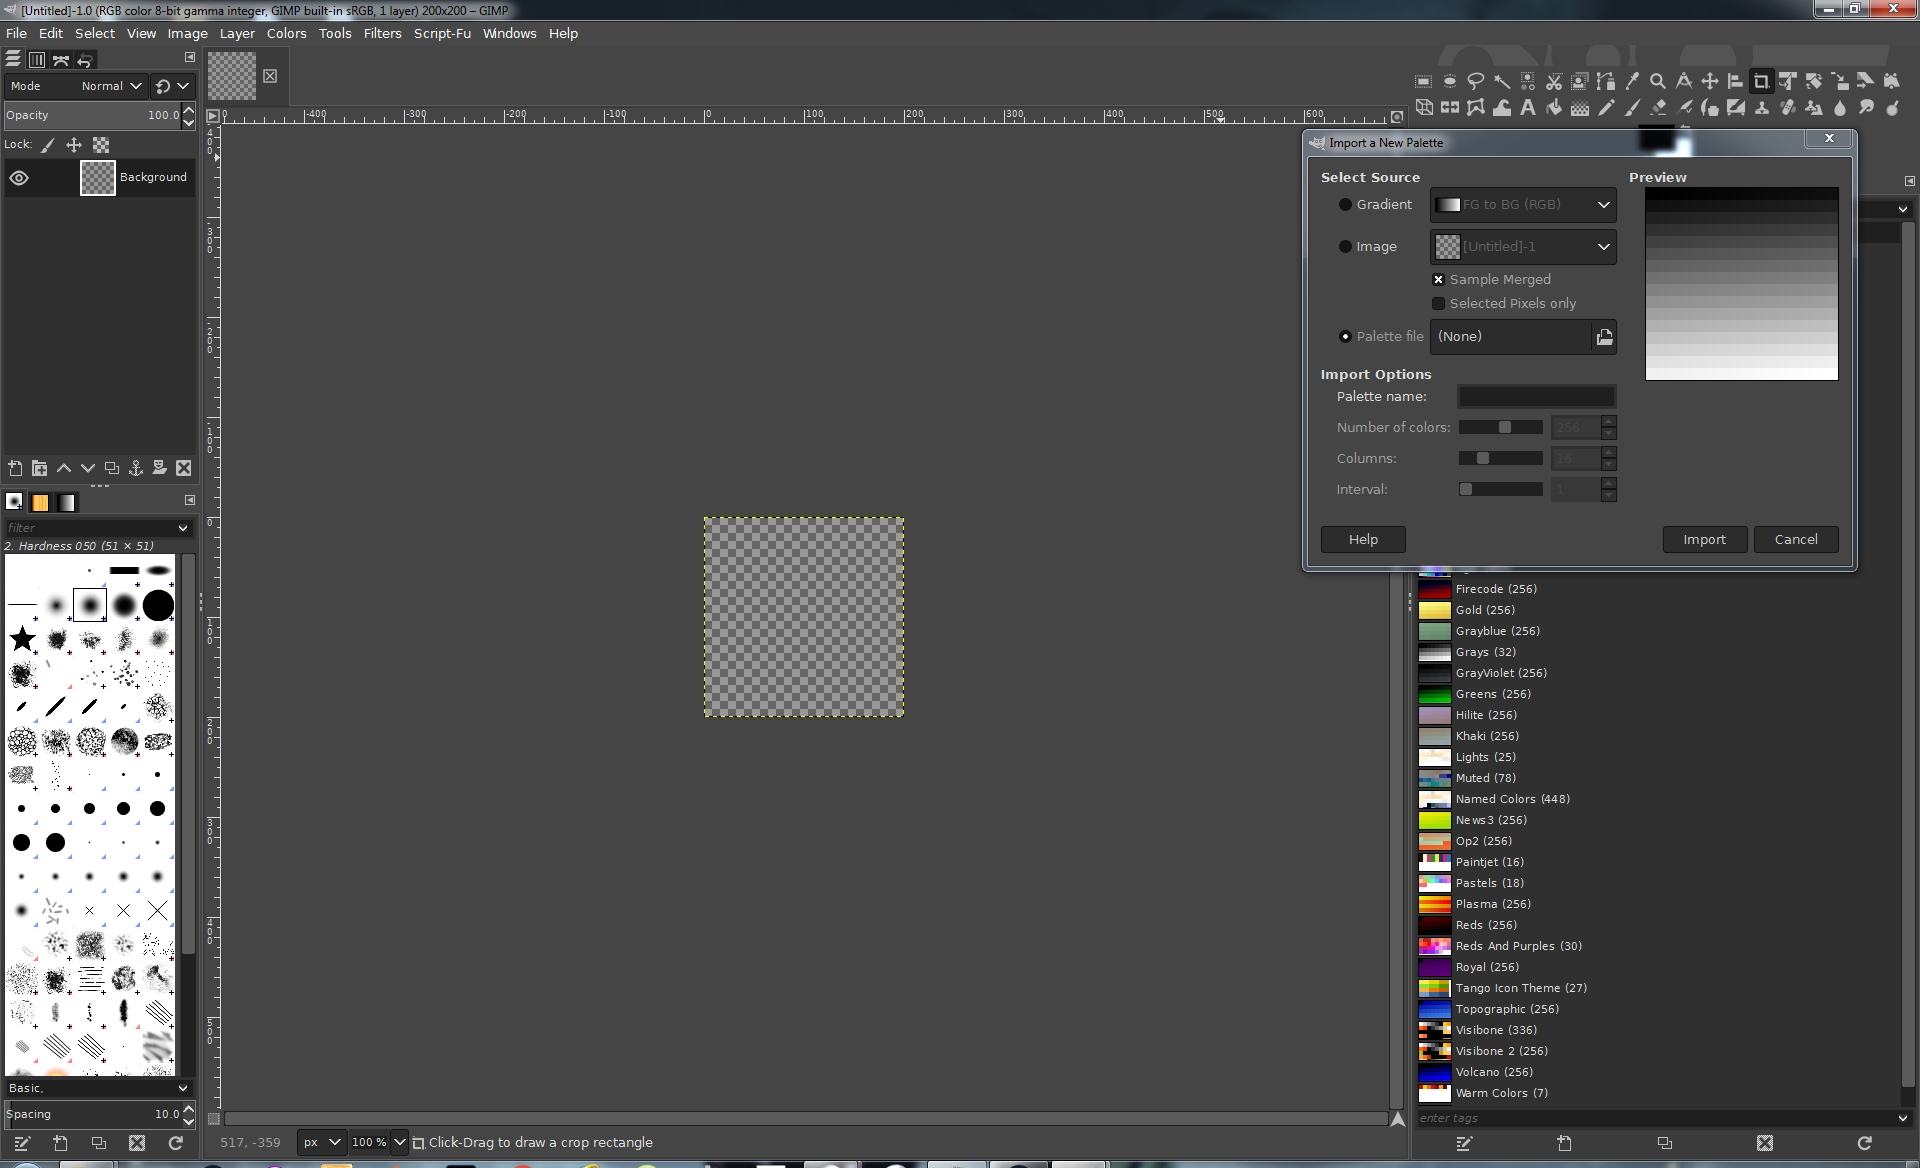Viewport: 1920px width, 1168px height.
Task: Toggle visibility of the Background layer
Action: [19, 178]
